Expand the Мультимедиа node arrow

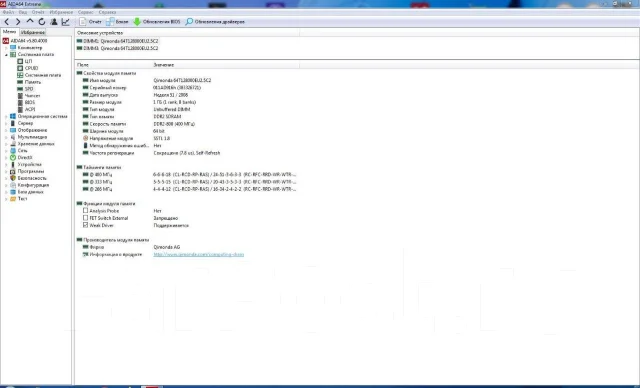coord(6,137)
